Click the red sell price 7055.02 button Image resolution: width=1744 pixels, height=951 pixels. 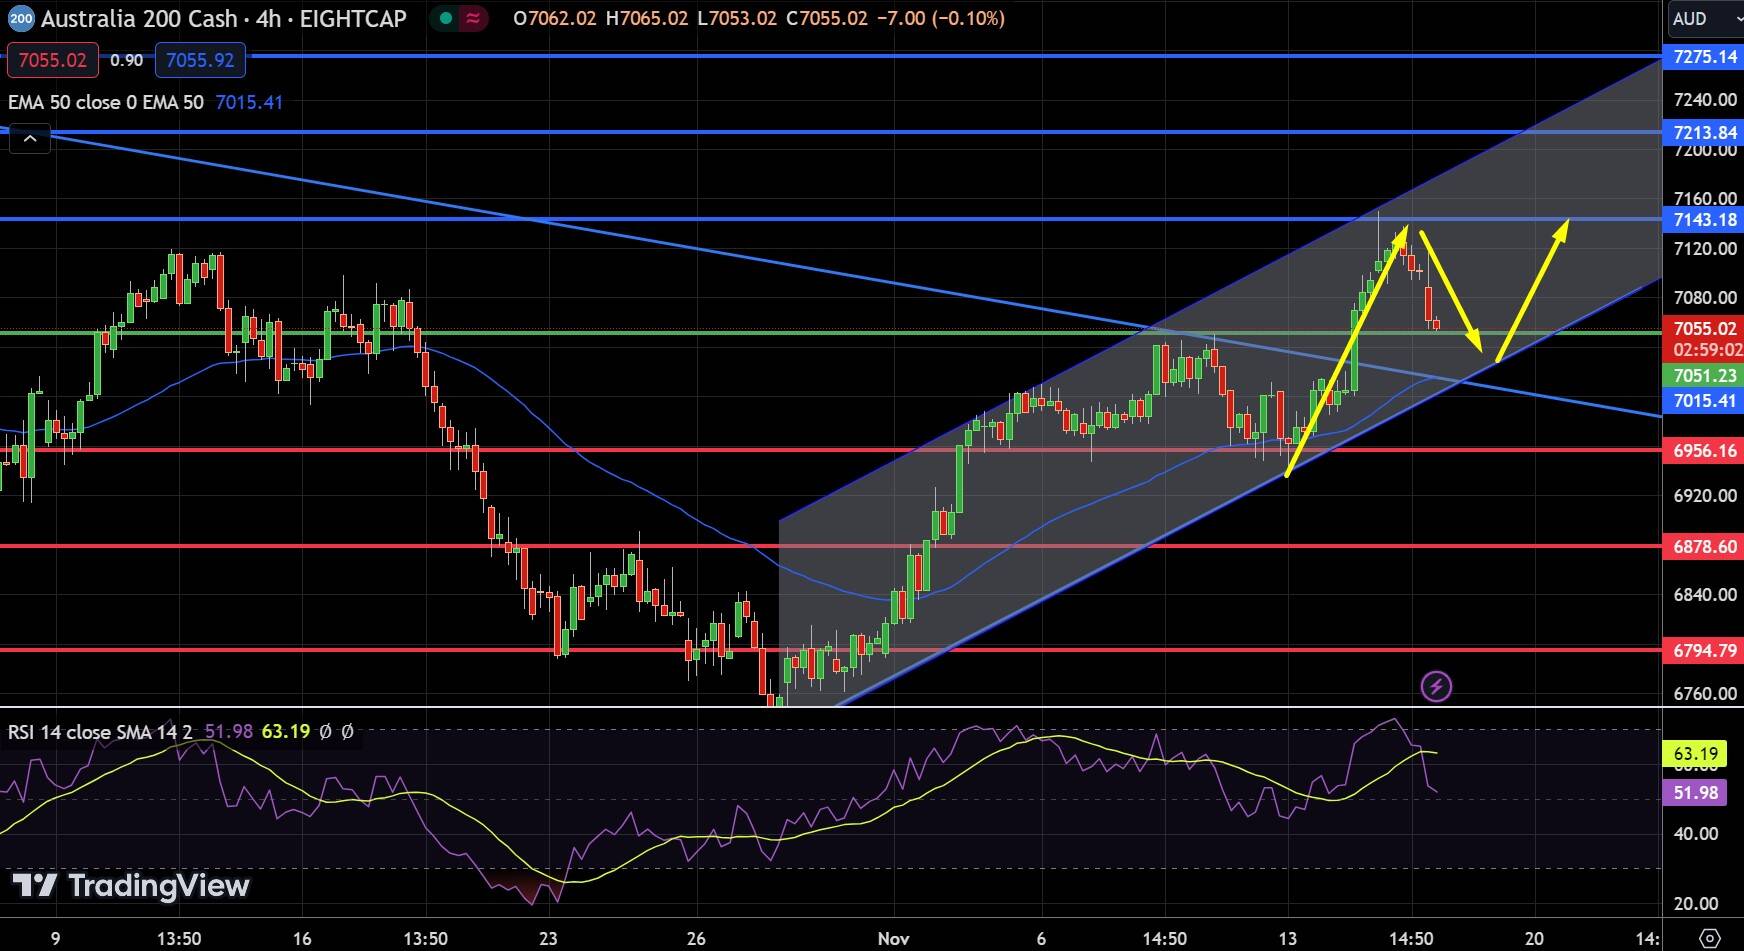pos(52,60)
